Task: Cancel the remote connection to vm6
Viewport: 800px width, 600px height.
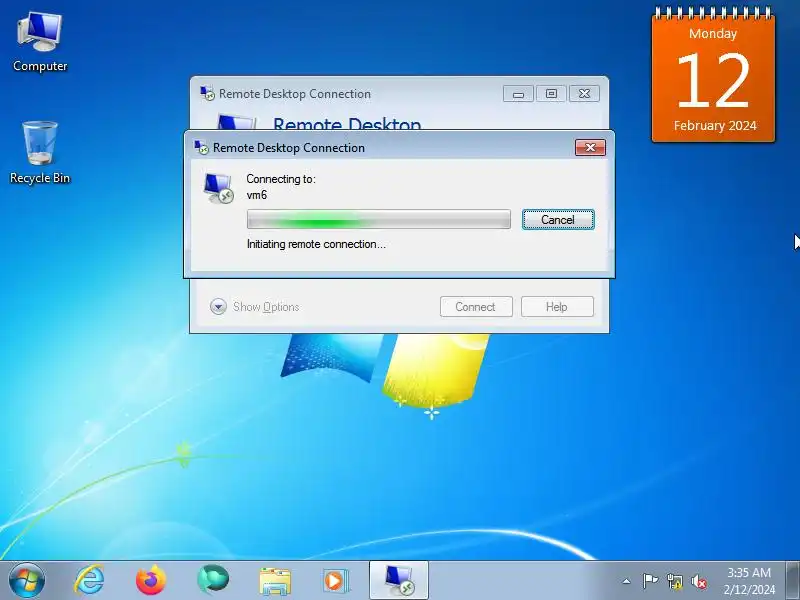Action: coord(558,220)
